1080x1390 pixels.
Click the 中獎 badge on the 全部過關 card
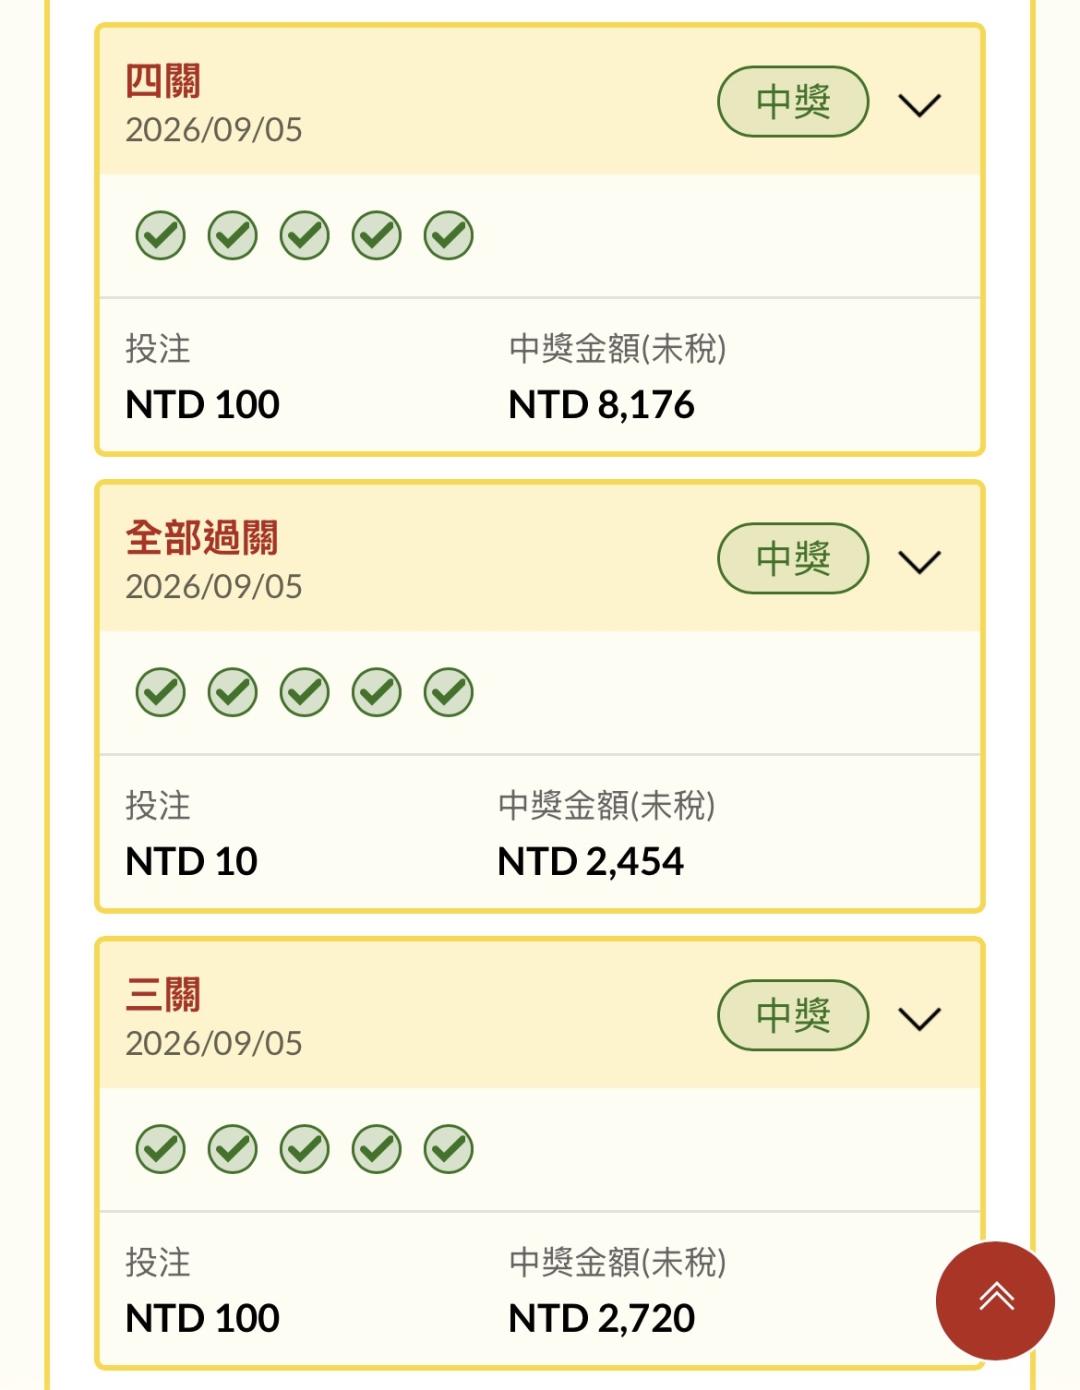tap(793, 558)
